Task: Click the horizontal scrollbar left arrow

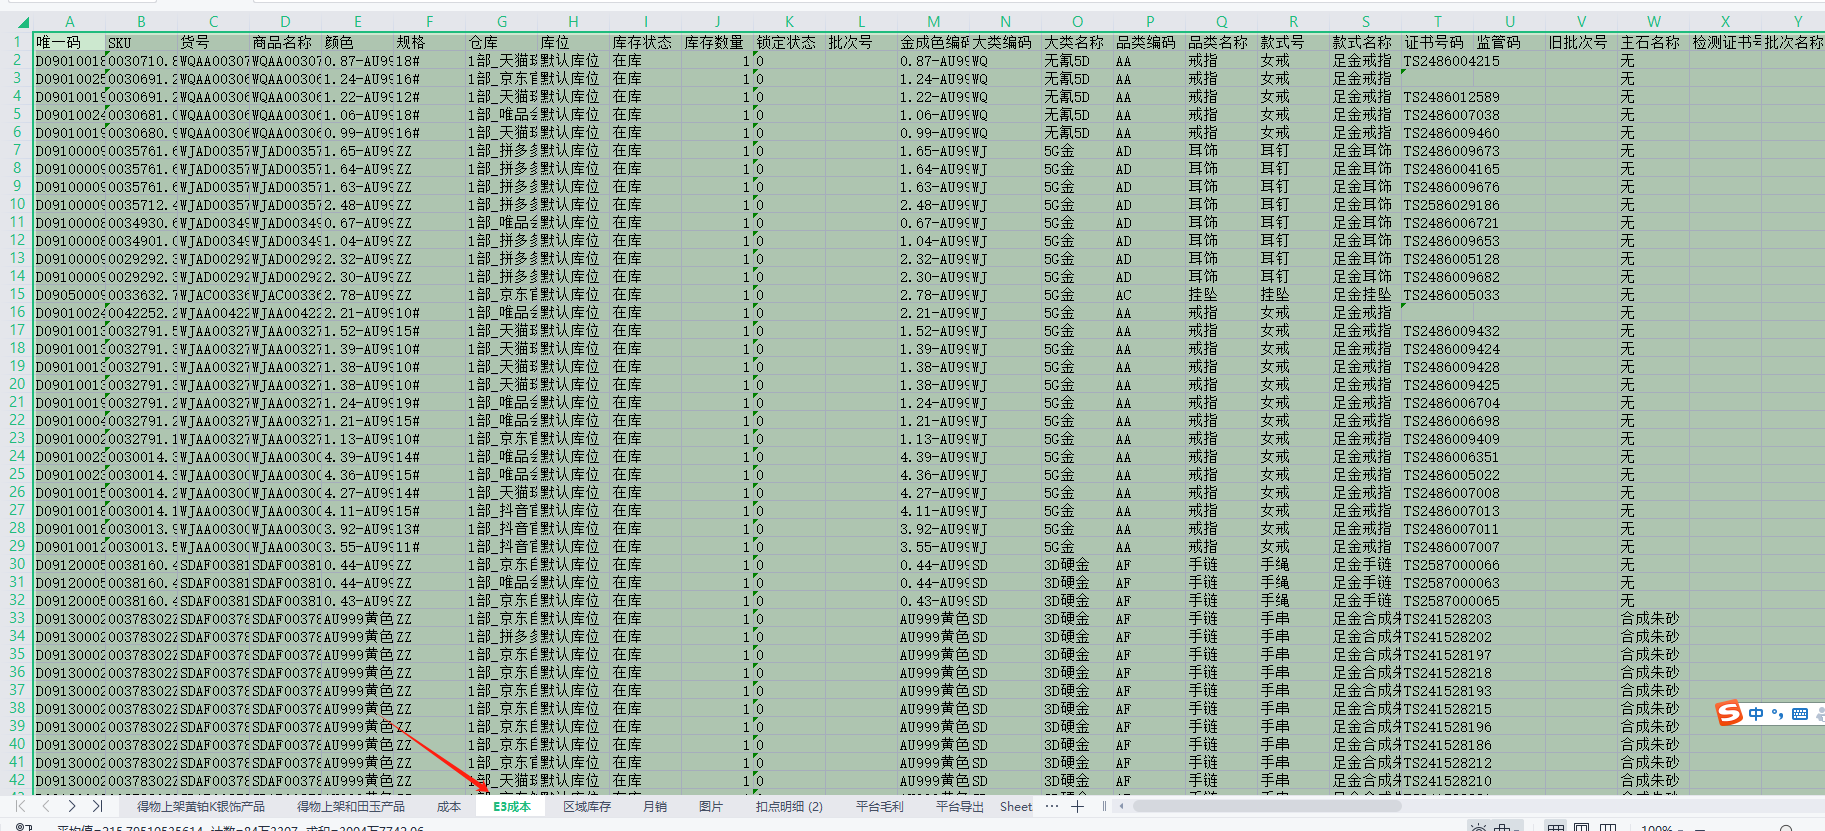Action: pos(1122,806)
